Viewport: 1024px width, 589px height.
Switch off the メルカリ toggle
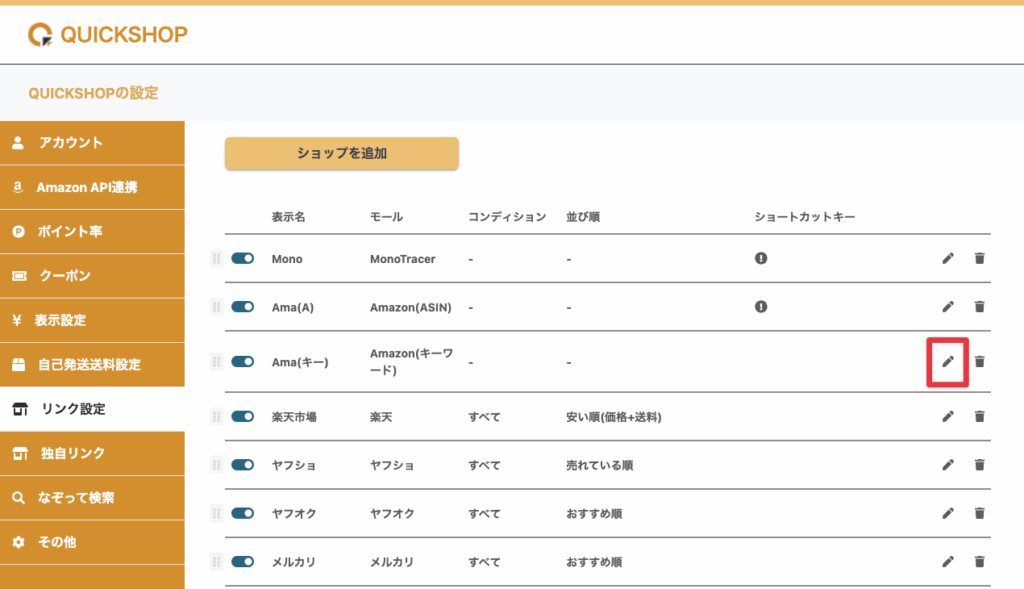coord(243,562)
